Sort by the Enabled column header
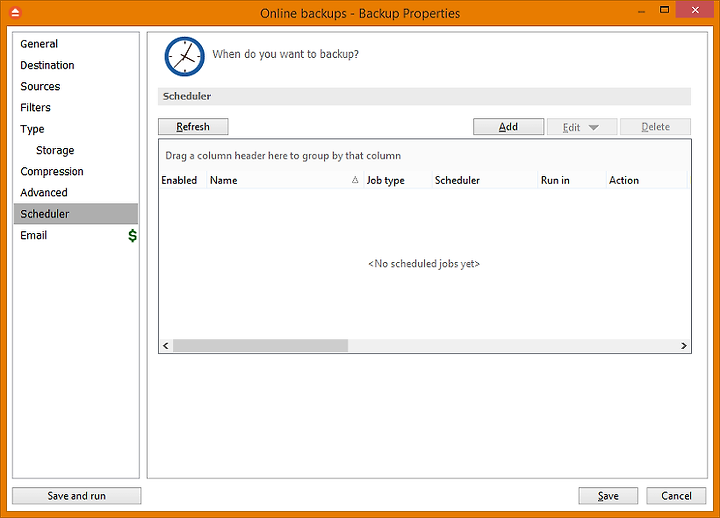Viewport: 720px width, 518px height. 182,180
